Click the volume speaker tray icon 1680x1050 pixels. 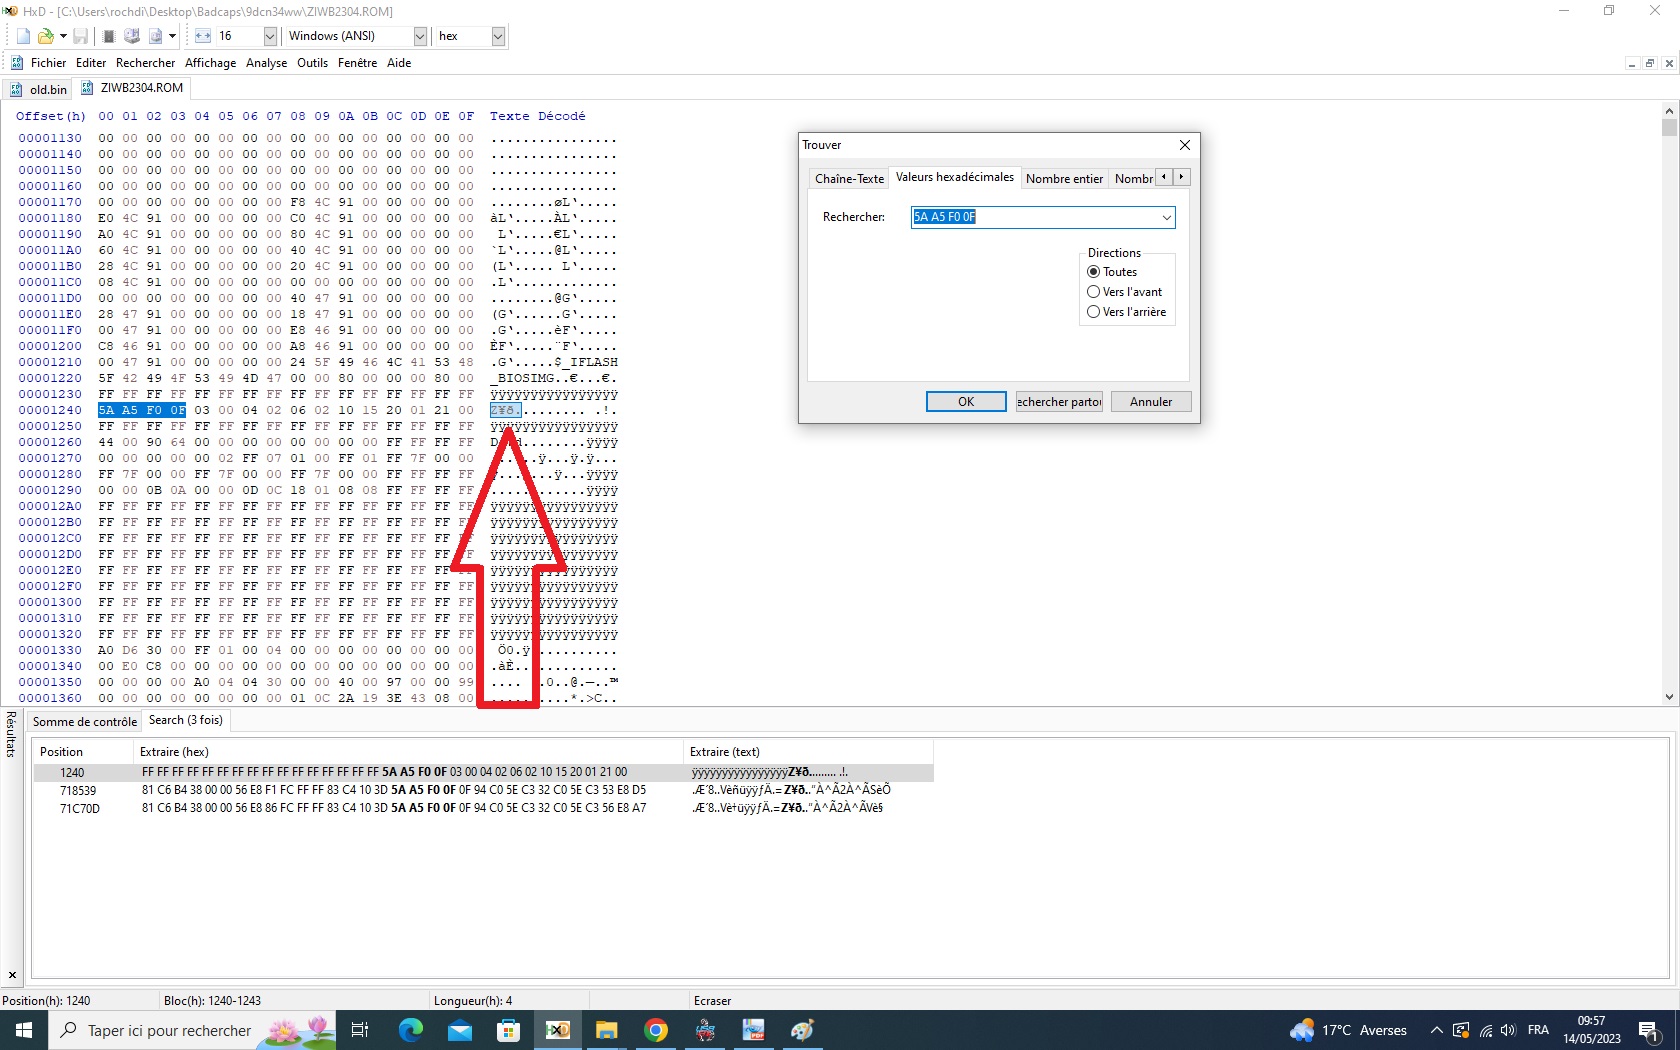tap(1508, 1030)
